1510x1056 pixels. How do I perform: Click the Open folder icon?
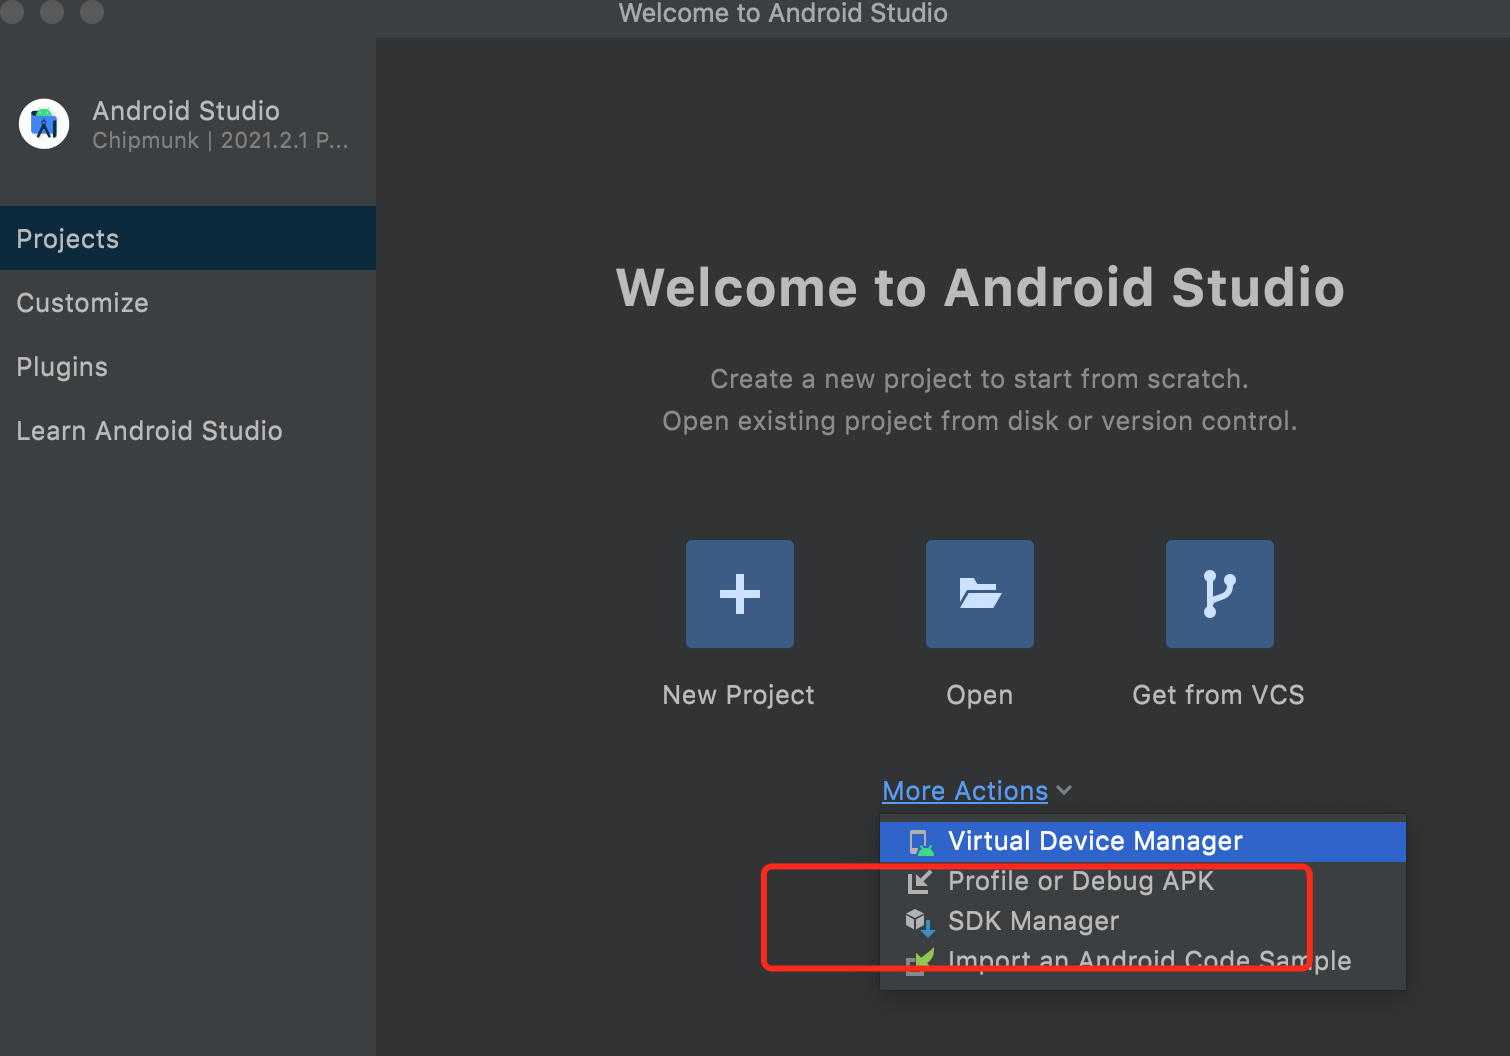coord(980,594)
